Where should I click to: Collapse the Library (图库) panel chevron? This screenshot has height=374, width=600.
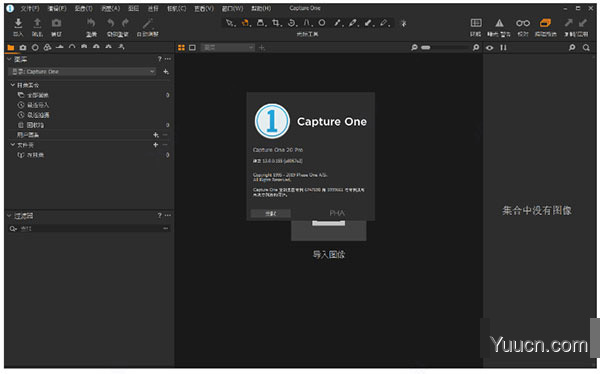pyautogui.click(x=10, y=59)
